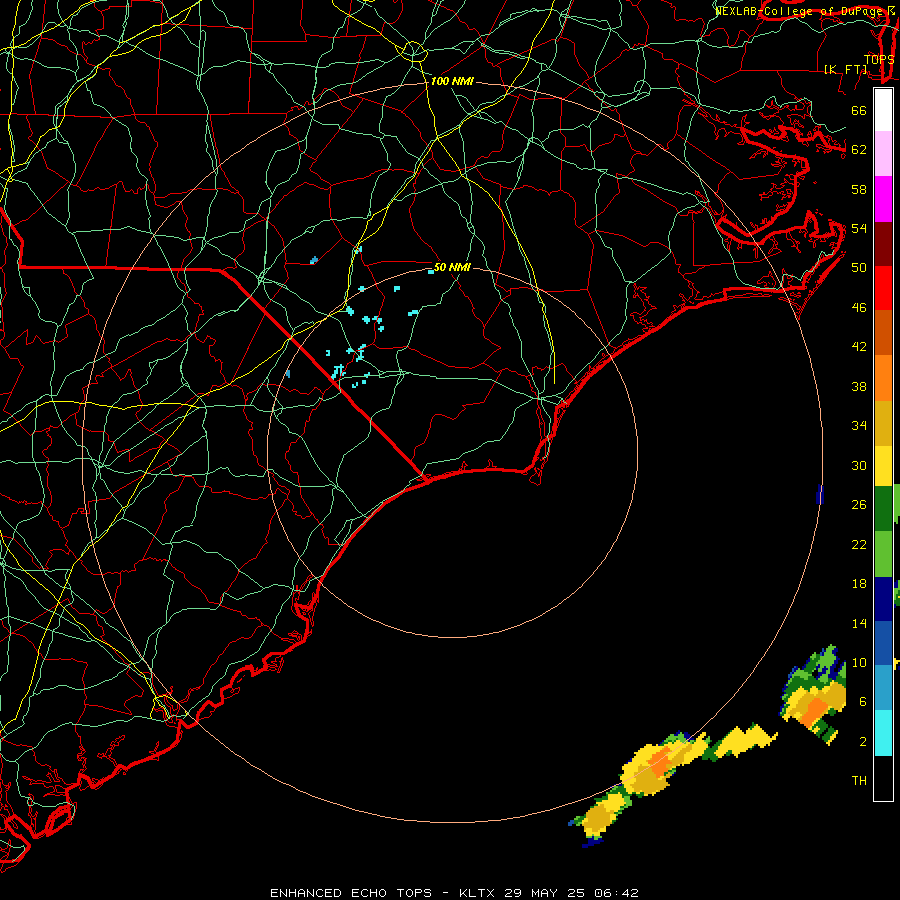Pick the bright orange legend swatch
This screenshot has height=900, width=900.
click(883, 377)
